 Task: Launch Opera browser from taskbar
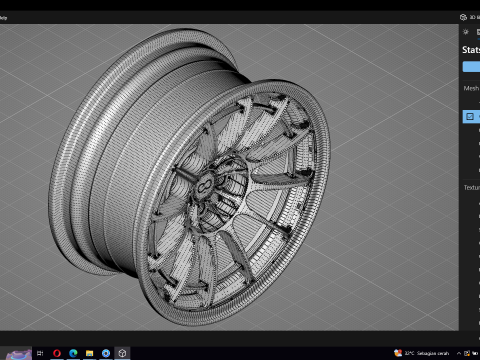pos(57,353)
